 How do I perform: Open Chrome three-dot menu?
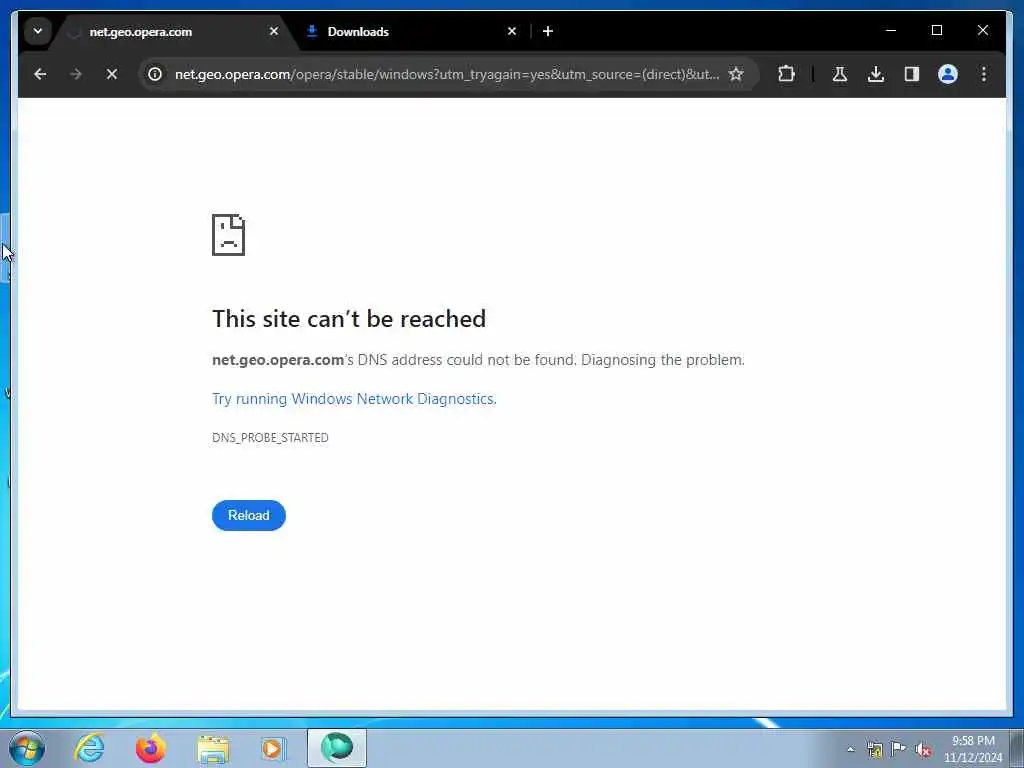click(984, 74)
